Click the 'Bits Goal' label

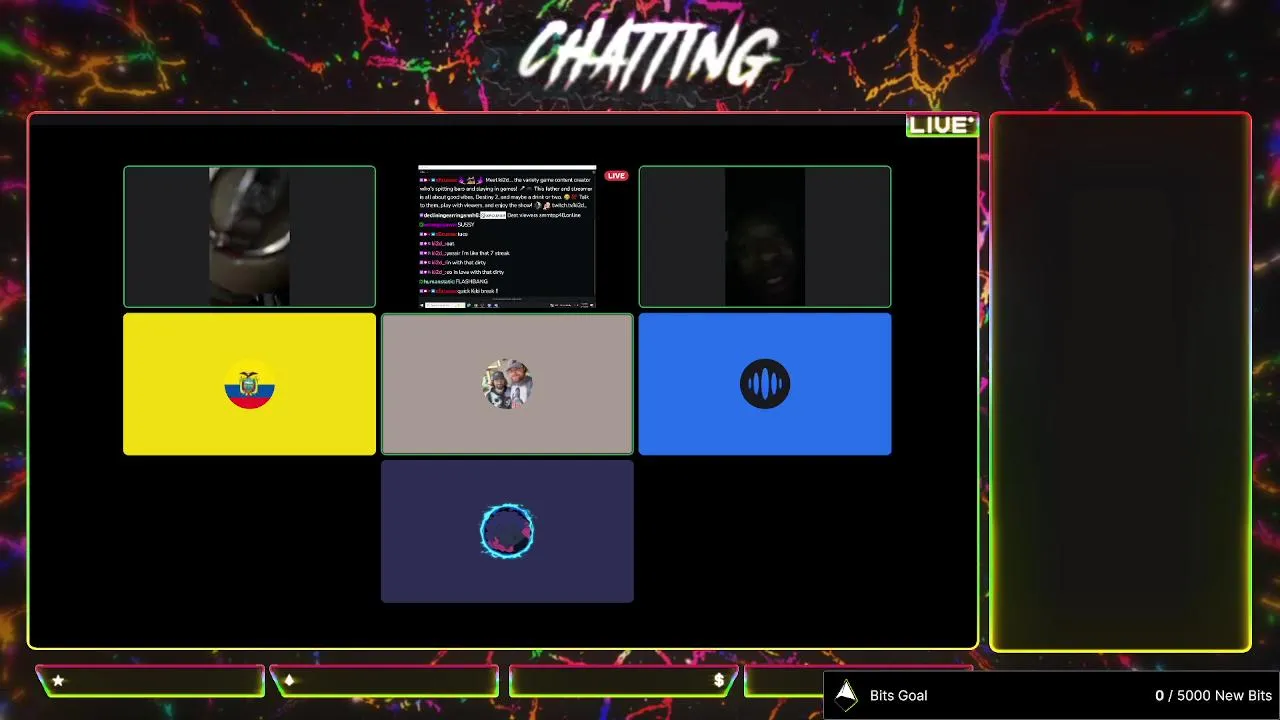(x=898, y=695)
